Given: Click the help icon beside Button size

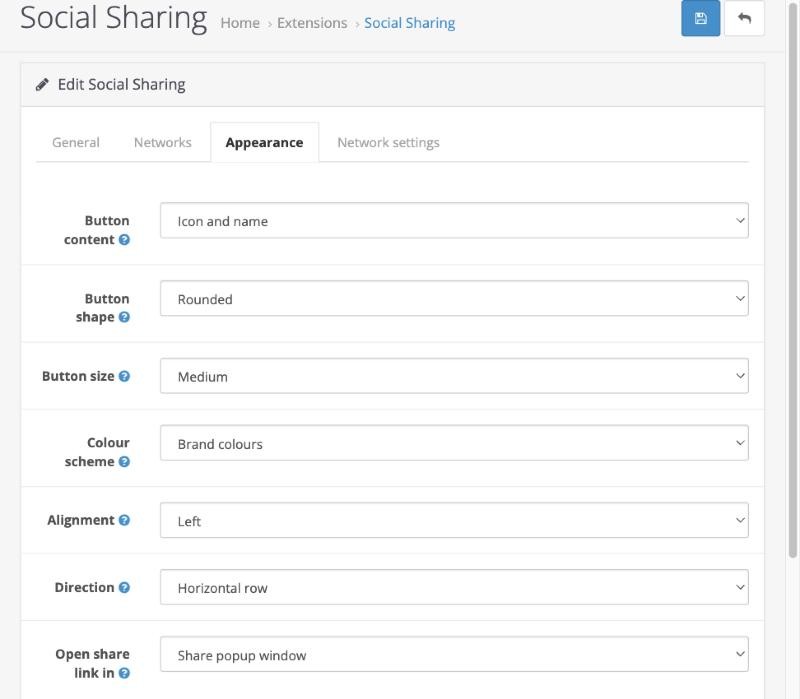Looking at the screenshot, I should (x=124, y=376).
